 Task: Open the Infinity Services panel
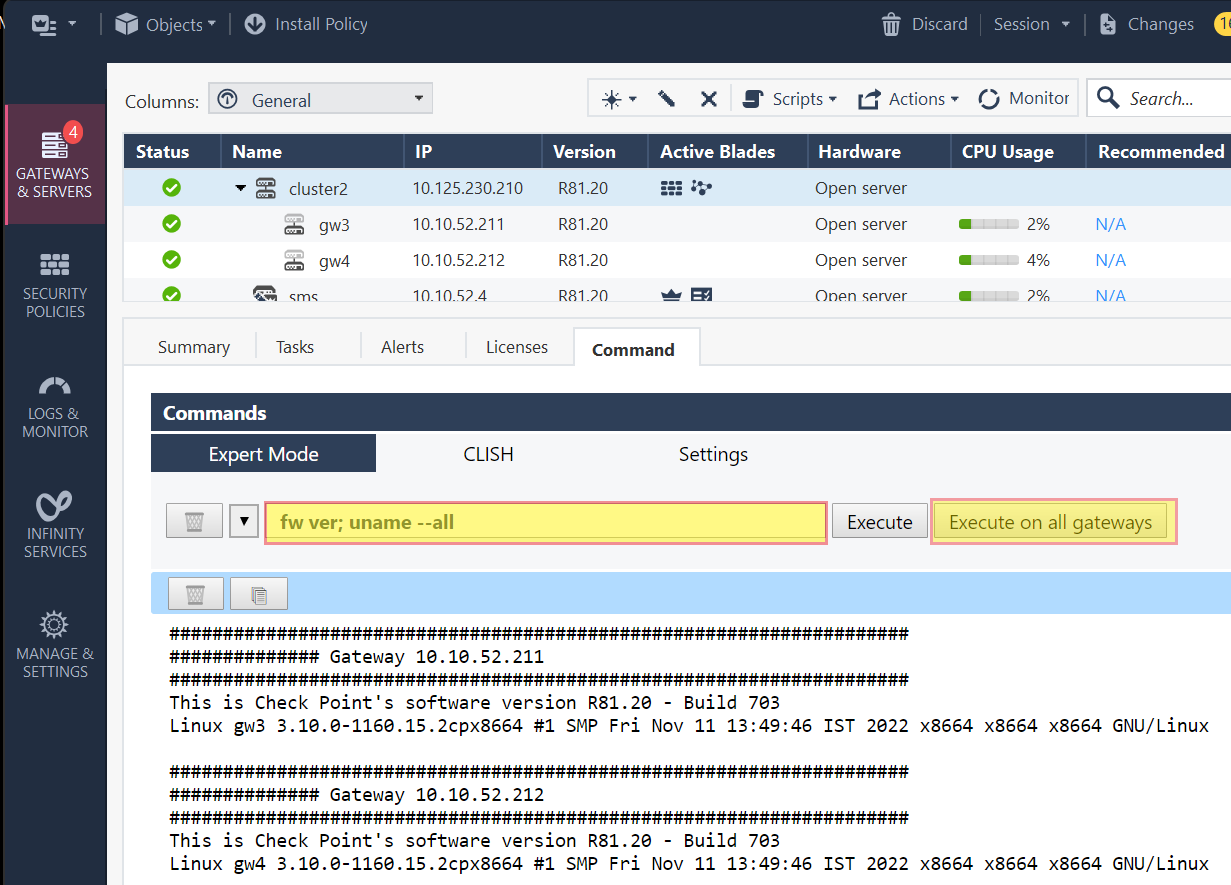(55, 524)
